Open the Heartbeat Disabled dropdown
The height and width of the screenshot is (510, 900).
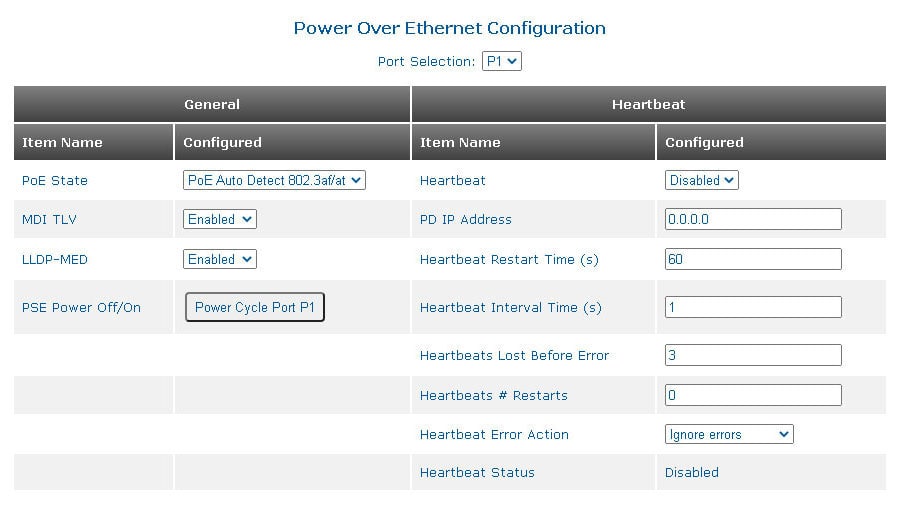(701, 181)
